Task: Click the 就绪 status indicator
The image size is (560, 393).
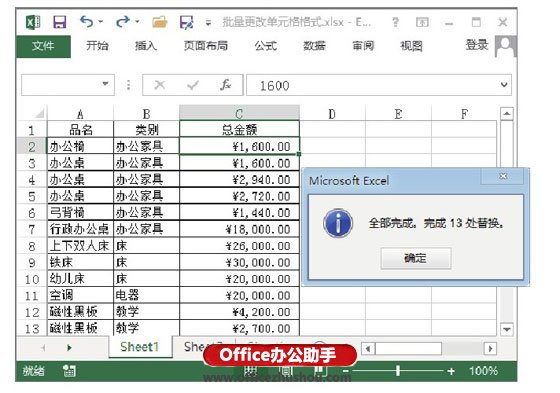Action: (x=34, y=371)
